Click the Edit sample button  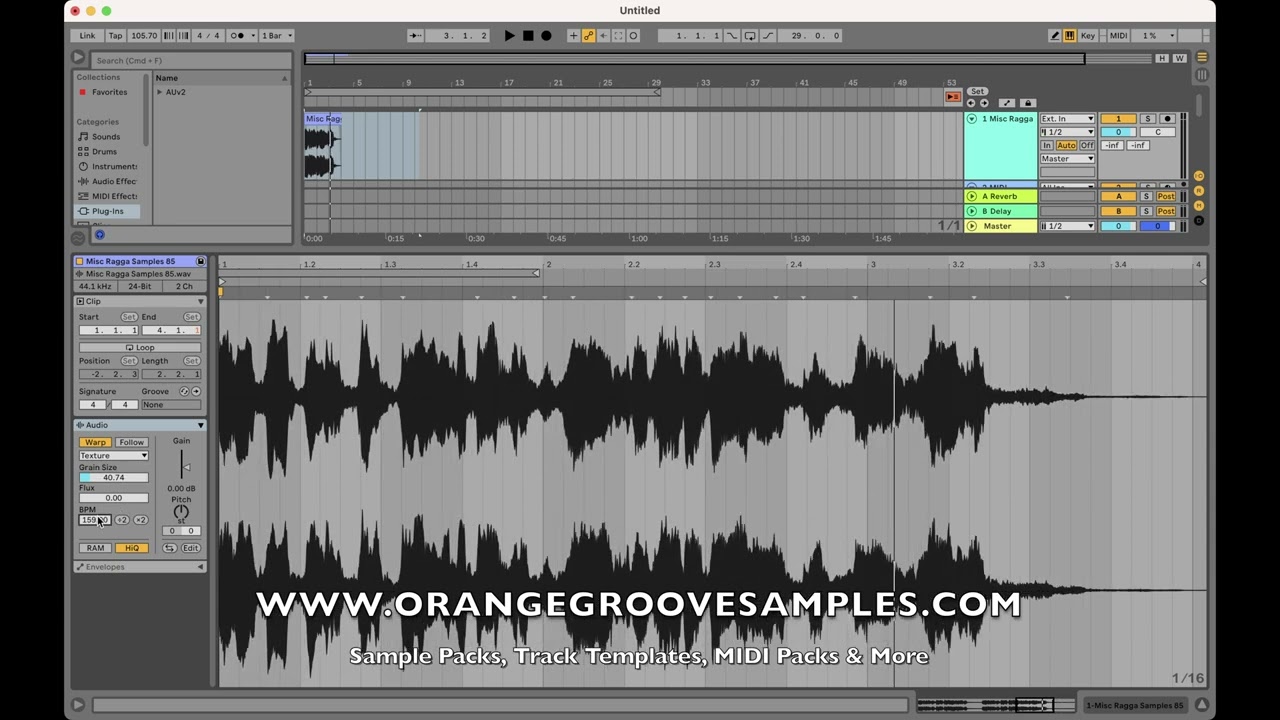(x=190, y=548)
